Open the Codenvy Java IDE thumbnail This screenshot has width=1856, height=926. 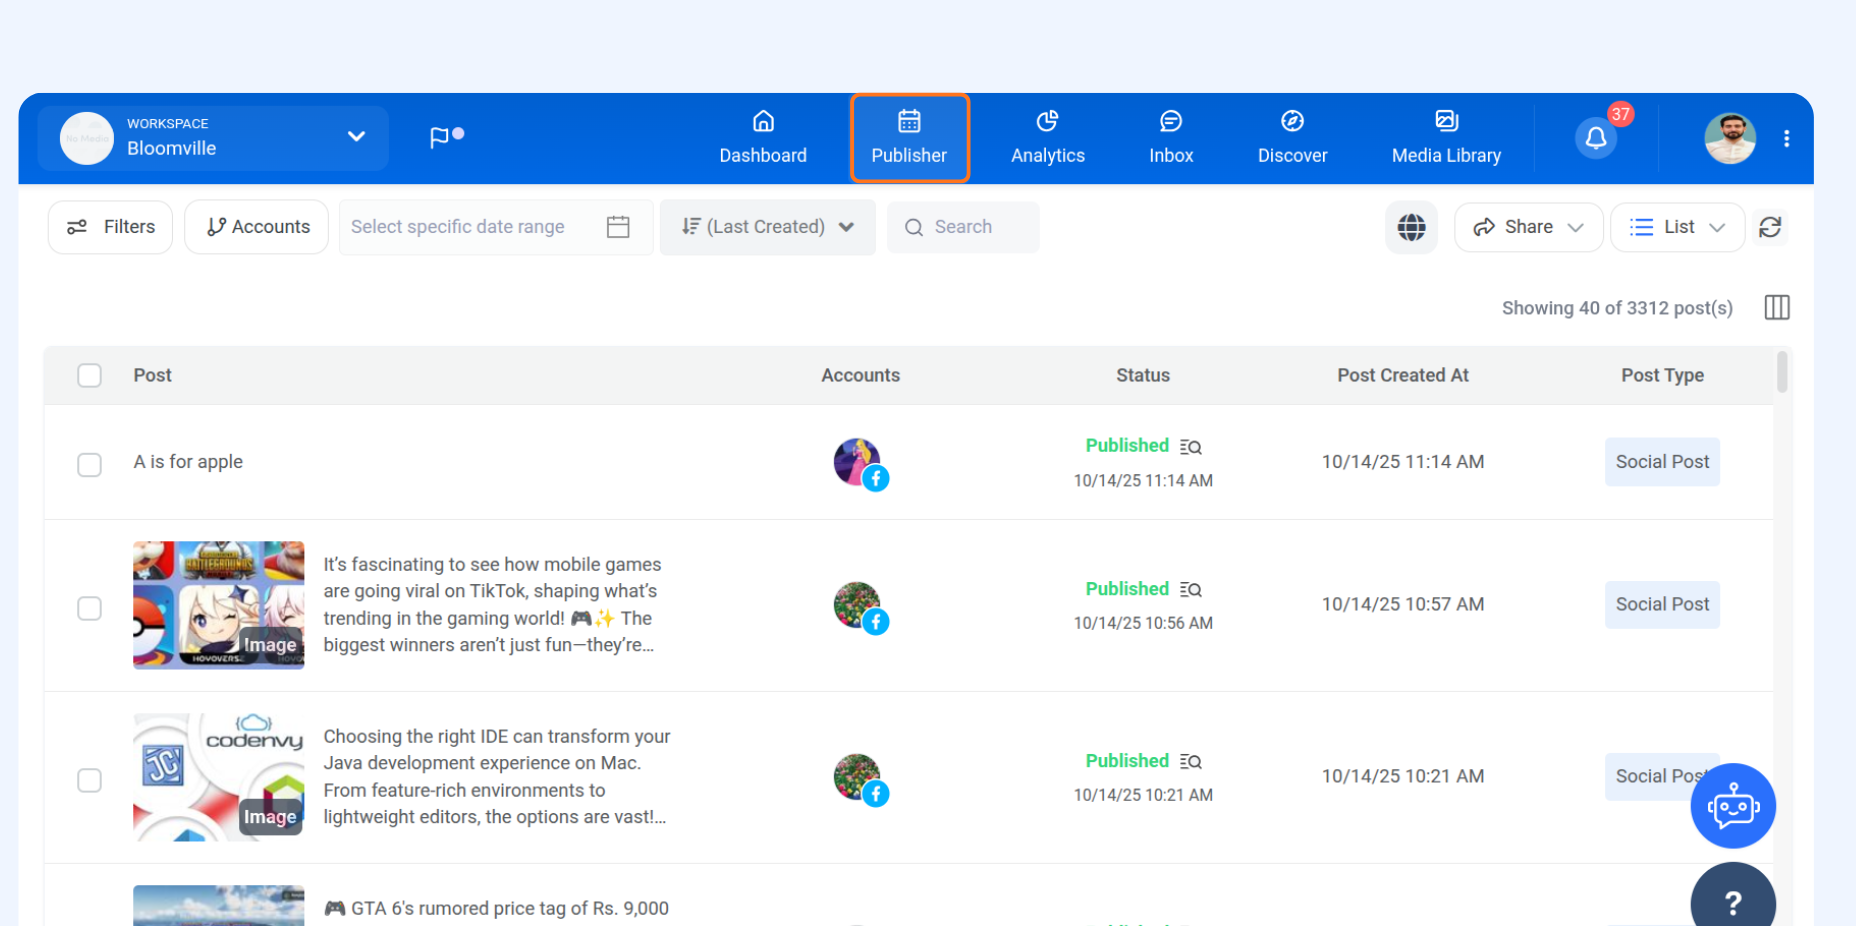pos(219,777)
